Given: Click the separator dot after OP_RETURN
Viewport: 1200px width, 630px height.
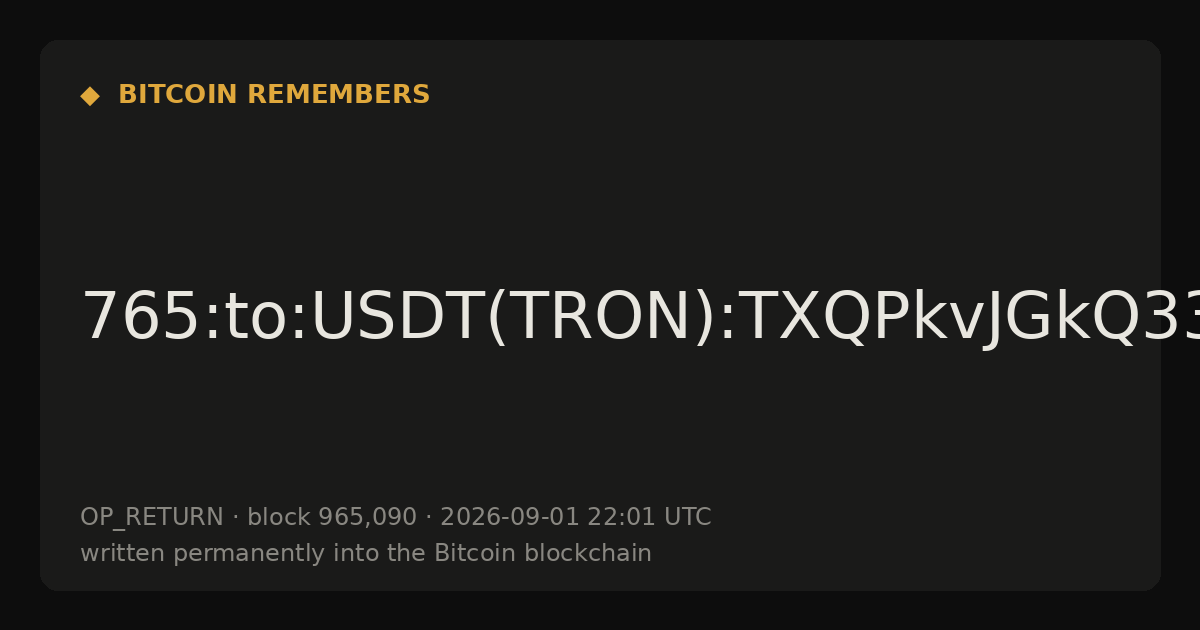Looking at the screenshot, I should click(x=236, y=518).
